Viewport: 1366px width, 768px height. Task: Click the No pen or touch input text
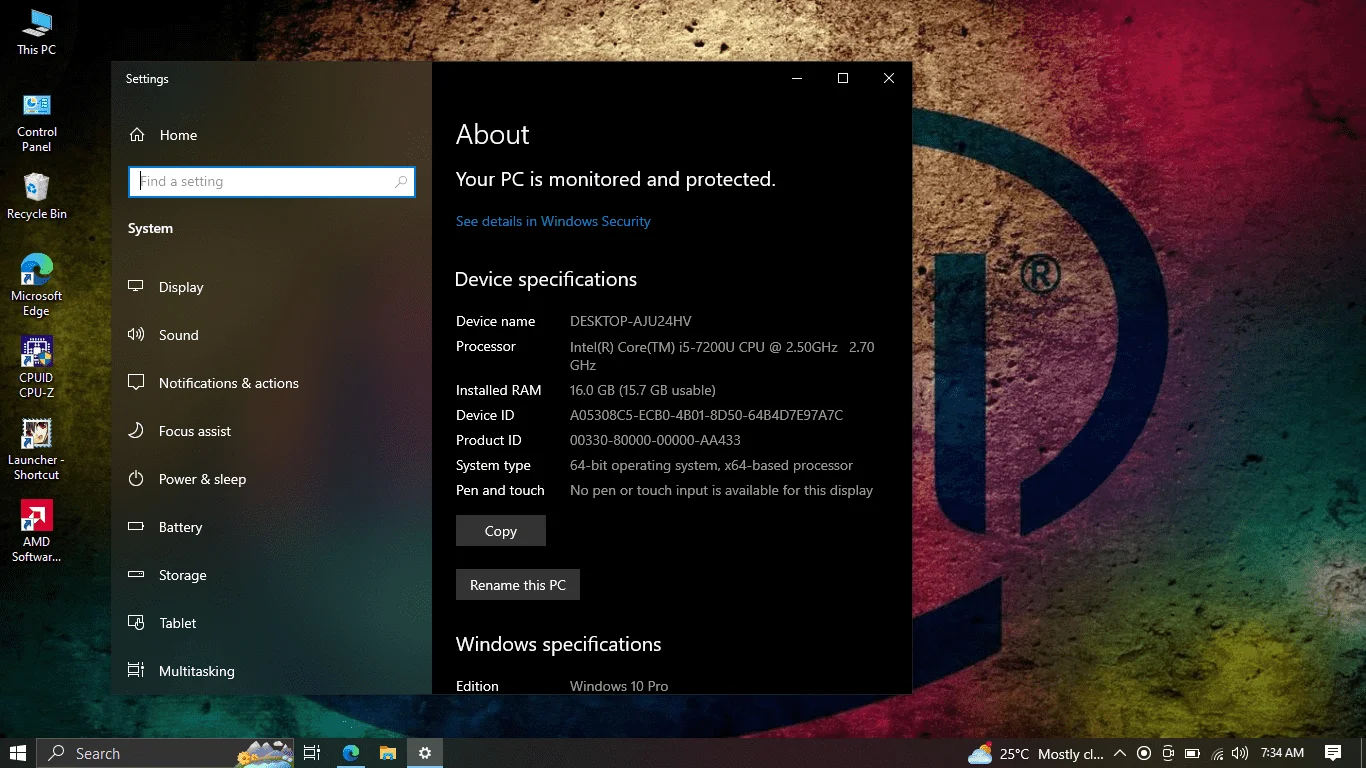(x=721, y=490)
